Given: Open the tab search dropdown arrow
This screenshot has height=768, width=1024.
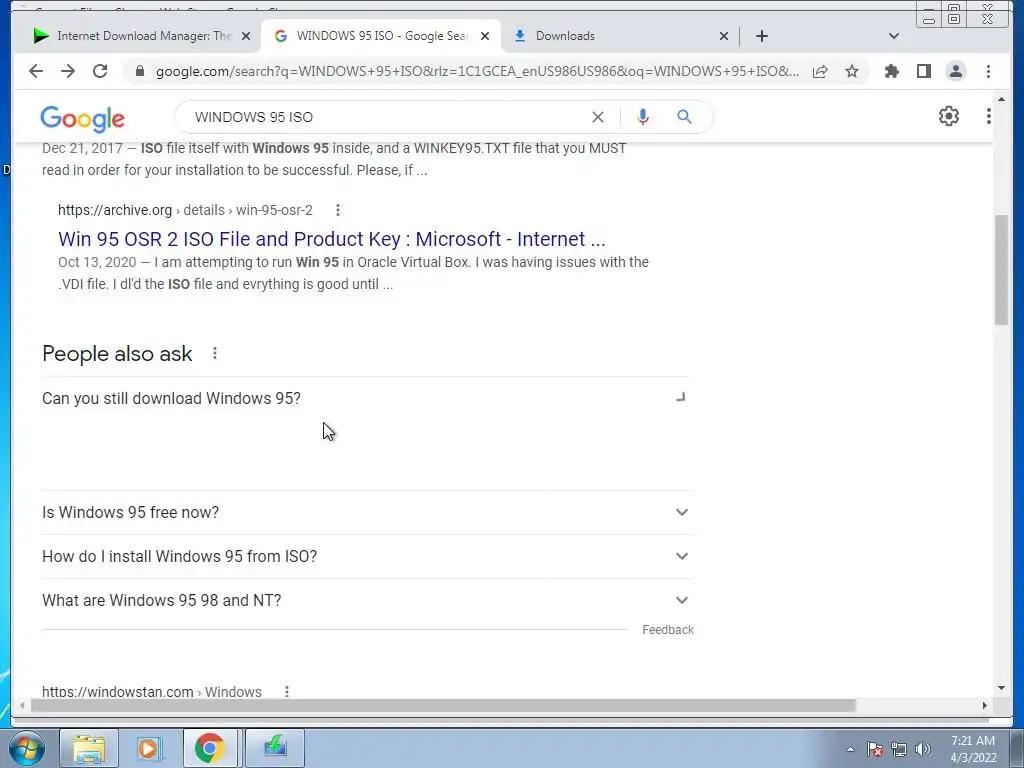Looking at the screenshot, I should (x=894, y=36).
